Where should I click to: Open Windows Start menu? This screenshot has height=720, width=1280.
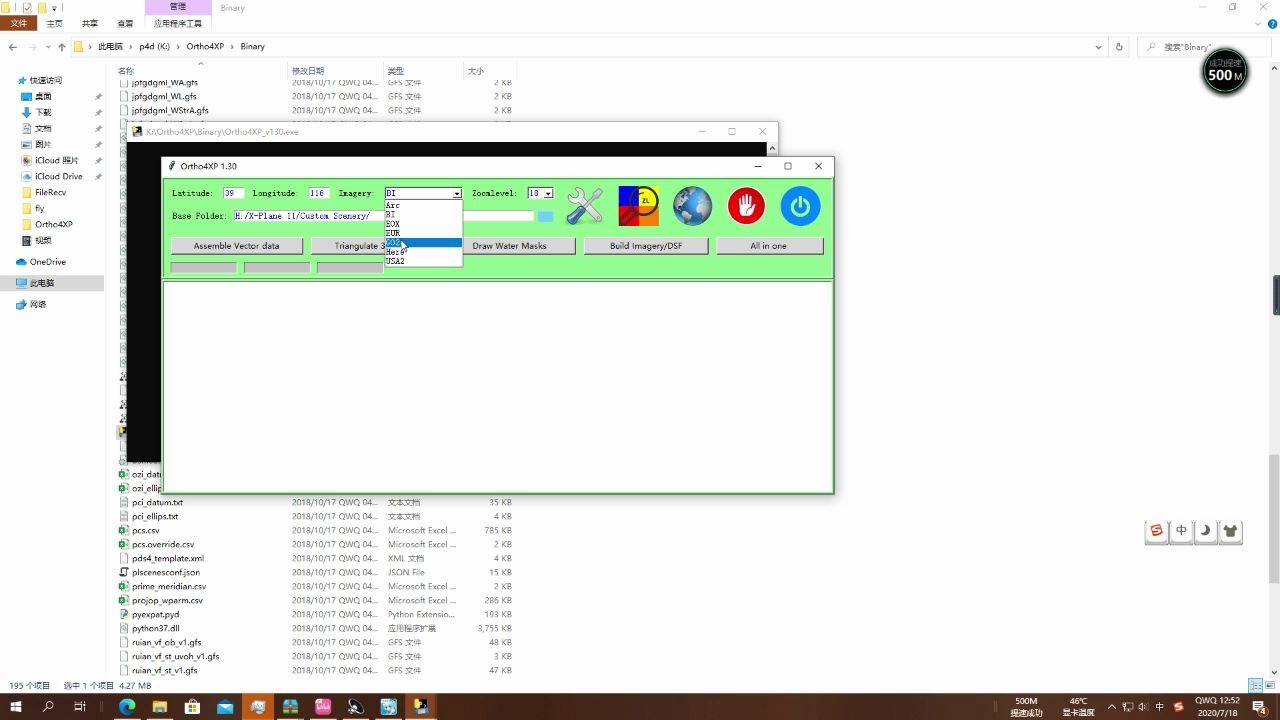tap(16, 706)
